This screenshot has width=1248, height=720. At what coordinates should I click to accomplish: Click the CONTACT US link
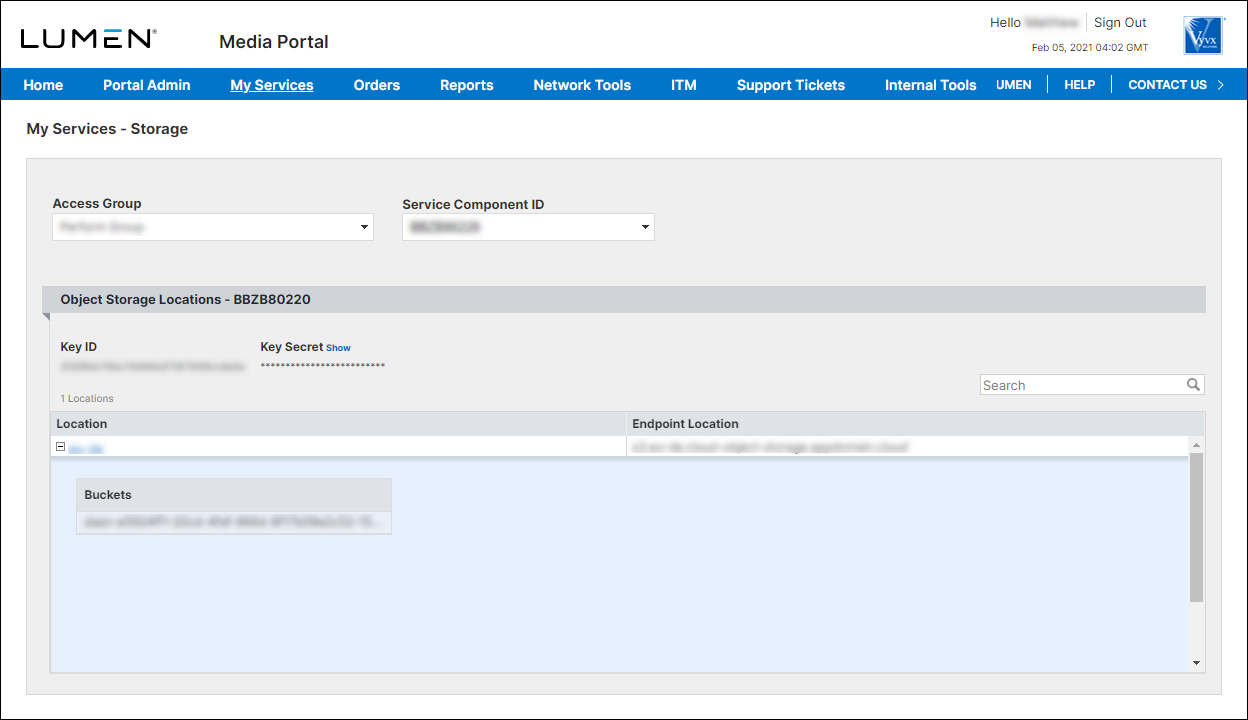[x=1167, y=85]
